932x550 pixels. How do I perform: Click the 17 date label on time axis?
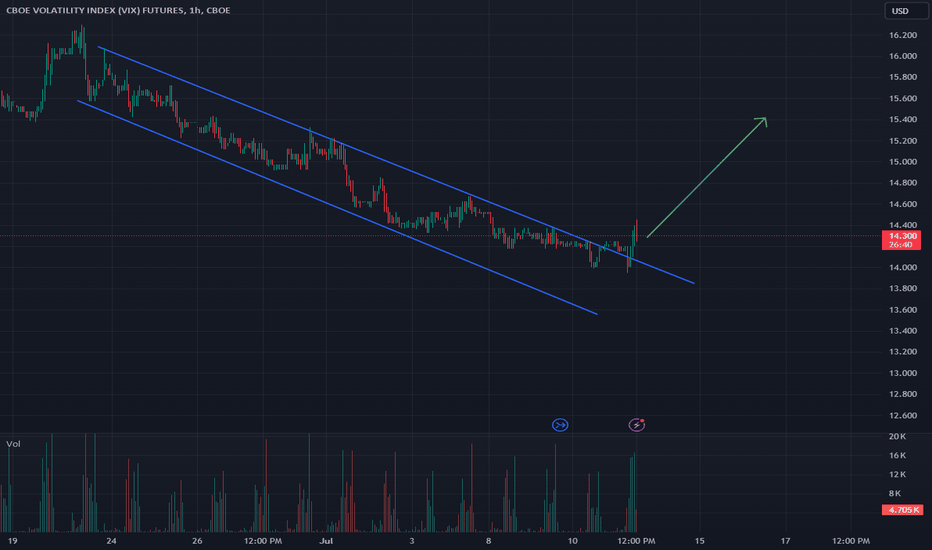[x=785, y=540]
